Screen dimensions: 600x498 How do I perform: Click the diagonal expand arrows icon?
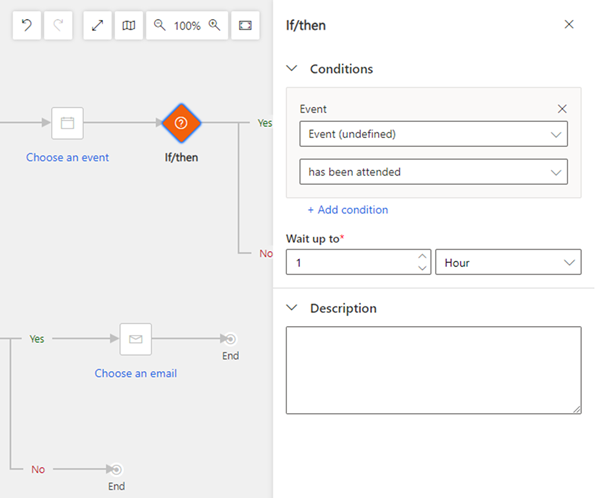(x=97, y=26)
